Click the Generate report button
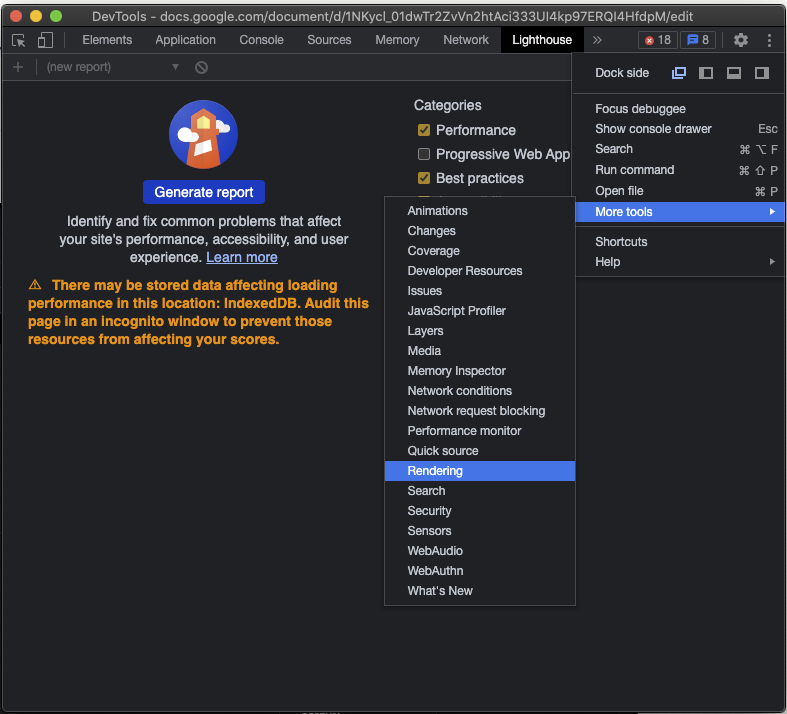This screenshot has width=787, height=714. coord(204,192)
